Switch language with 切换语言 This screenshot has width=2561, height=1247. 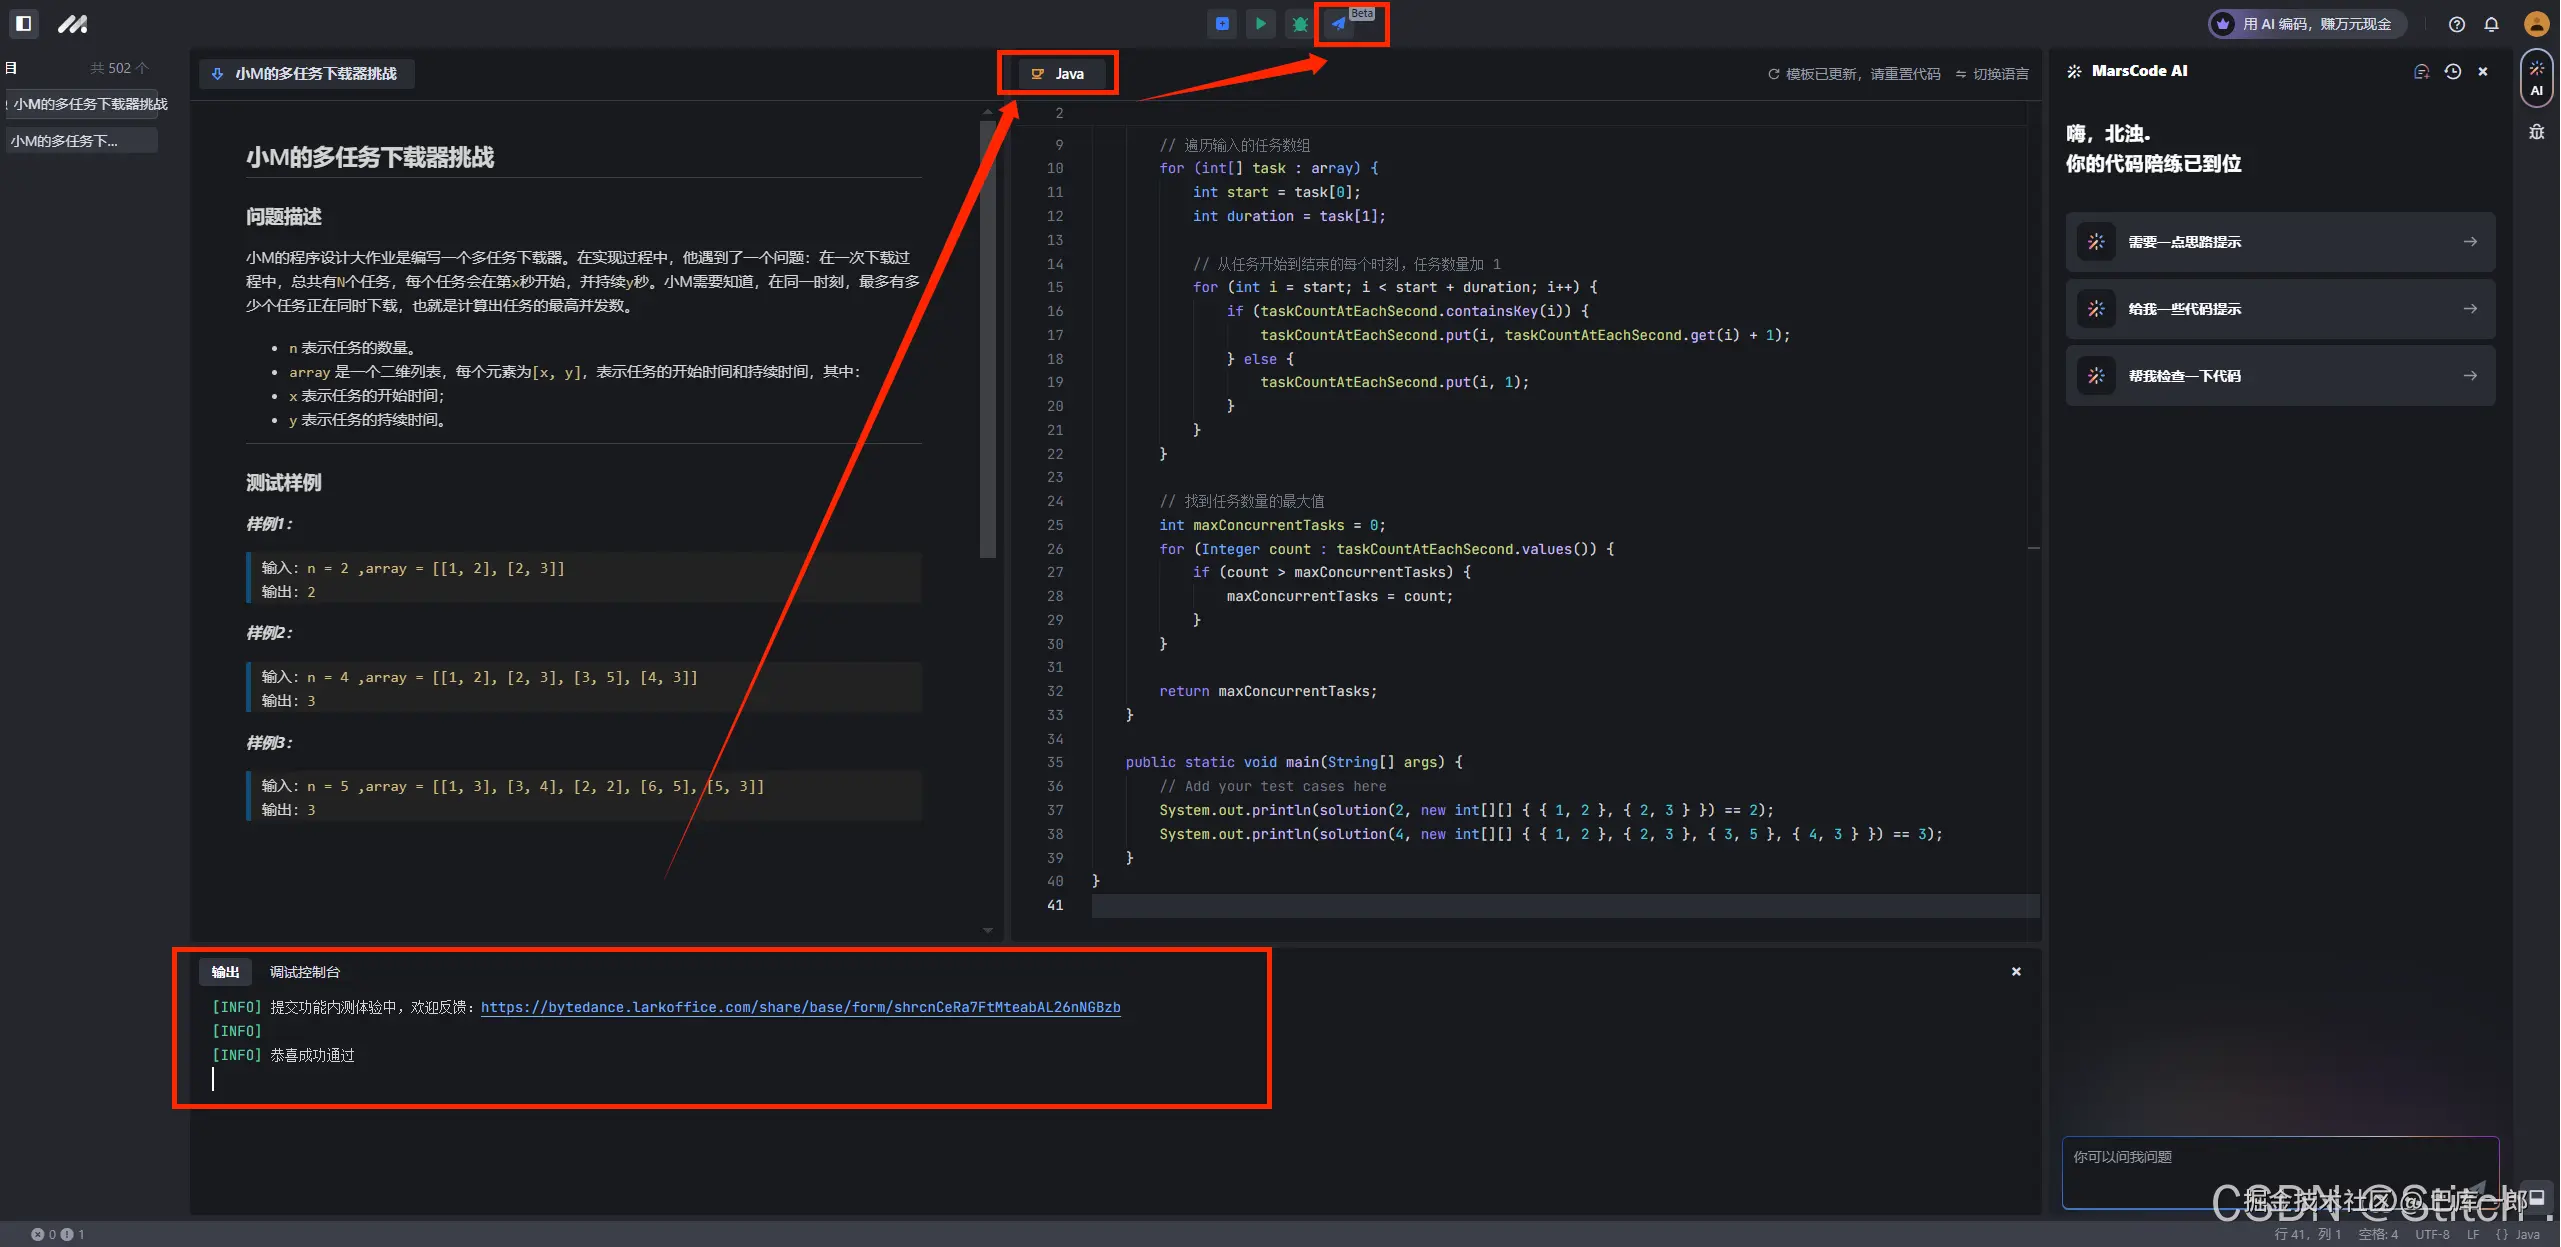click(x=1992, y=74)
